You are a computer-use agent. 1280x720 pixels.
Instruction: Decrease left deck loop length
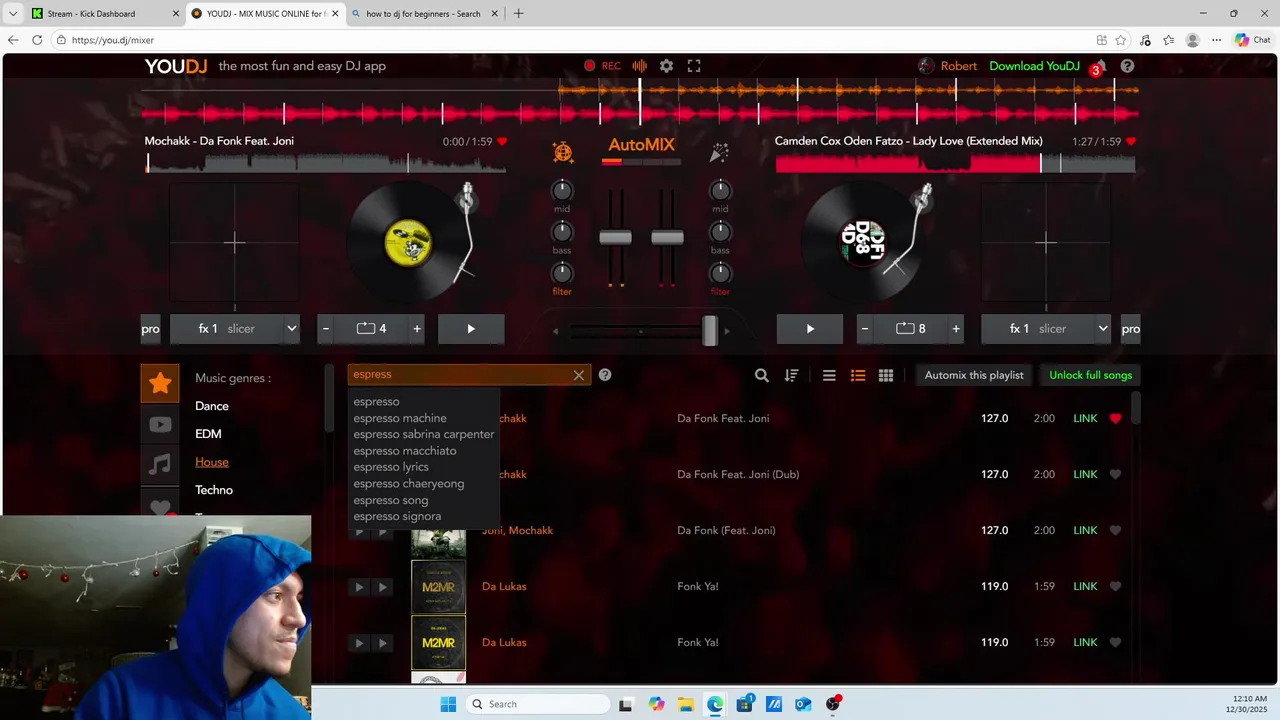[x=325, y=328]
